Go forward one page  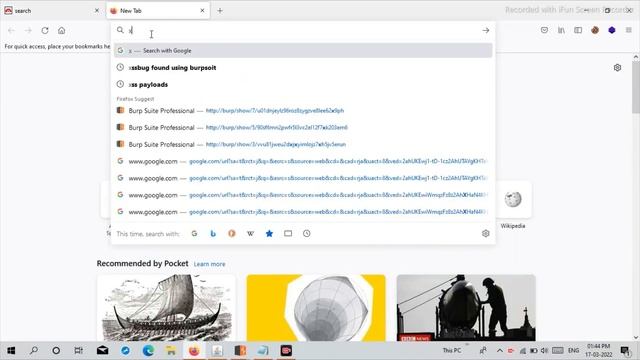[x=28, y=30]
